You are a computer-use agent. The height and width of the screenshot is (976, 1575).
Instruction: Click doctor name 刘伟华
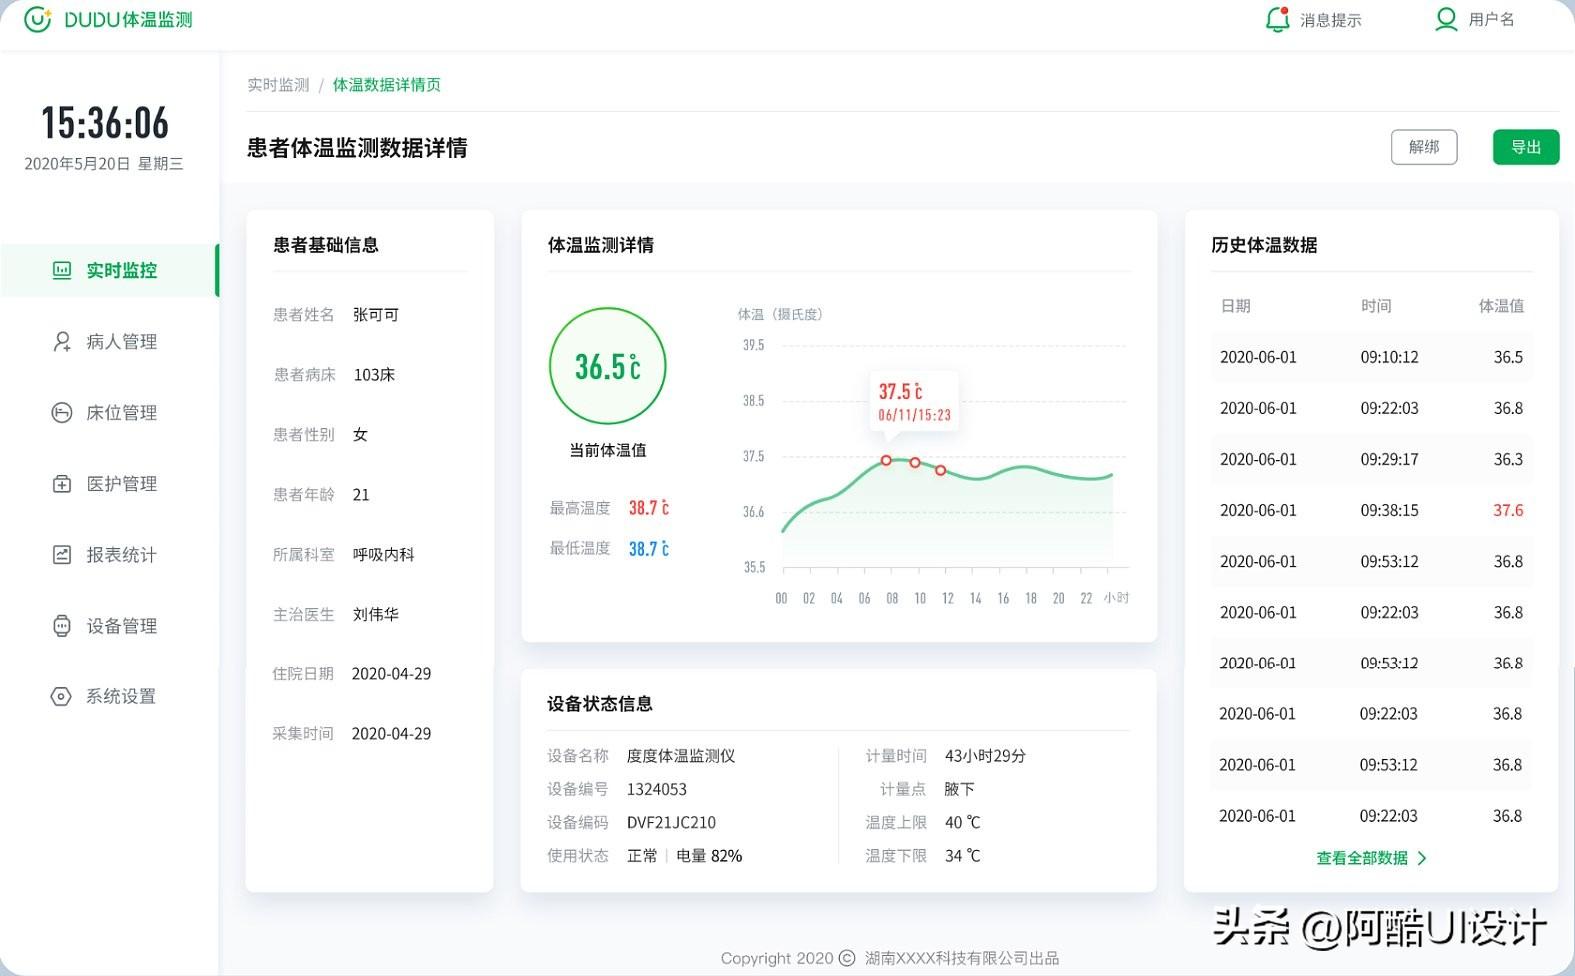click(x=376, y=614)
